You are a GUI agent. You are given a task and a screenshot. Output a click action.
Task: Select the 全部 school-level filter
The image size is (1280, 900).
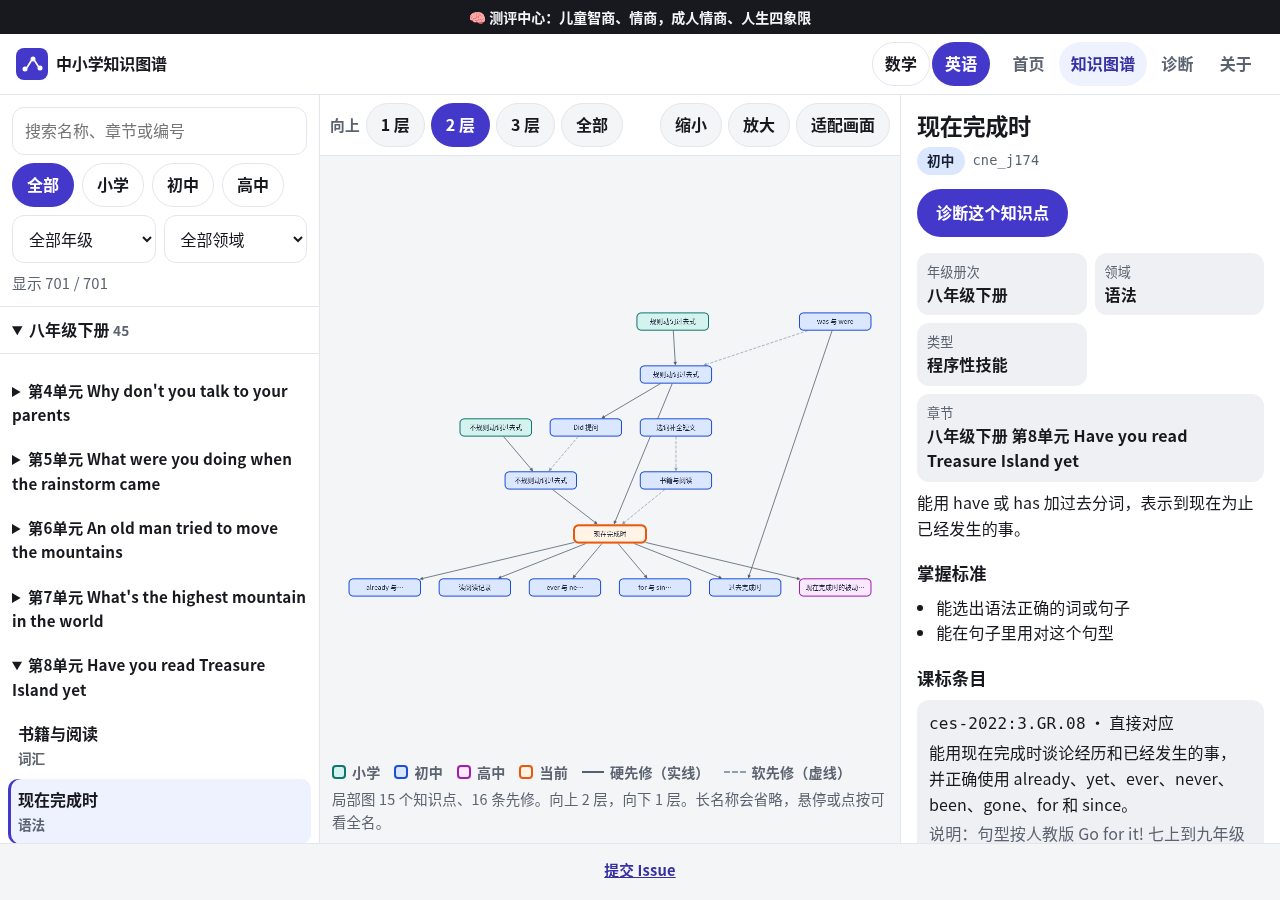click(43, 185)
